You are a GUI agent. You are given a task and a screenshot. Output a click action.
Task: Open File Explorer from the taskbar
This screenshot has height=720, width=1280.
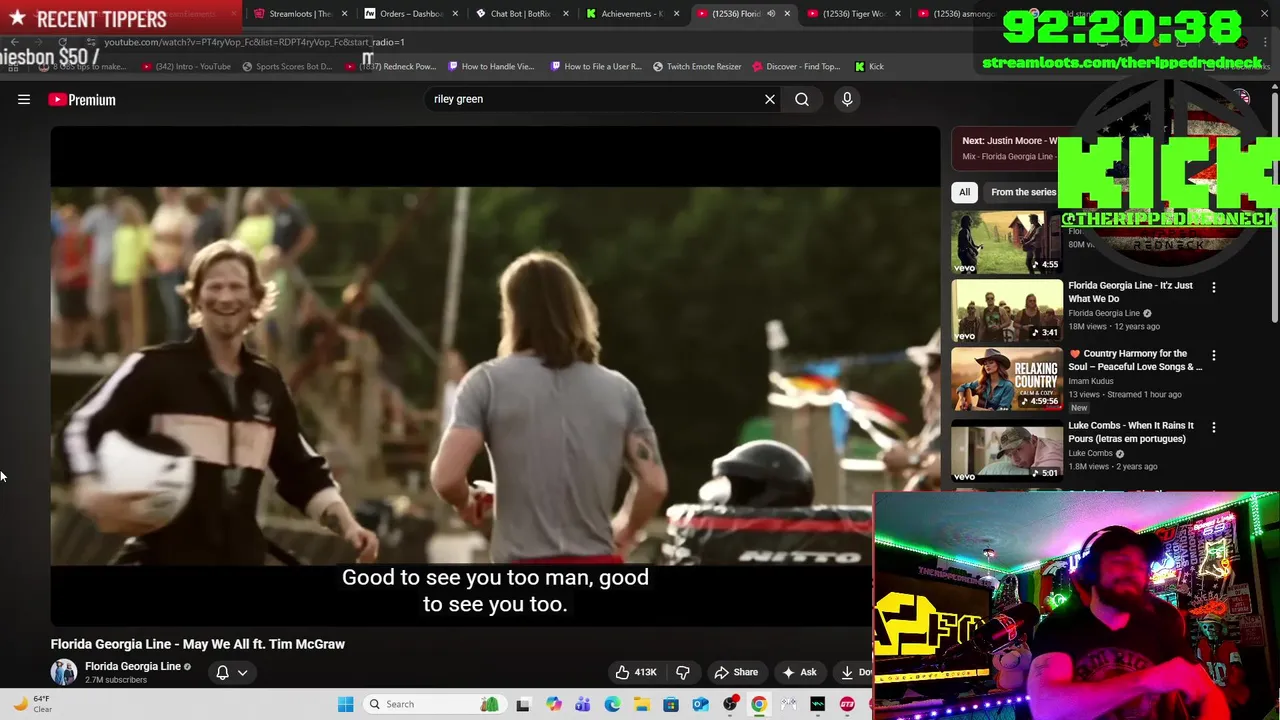(x=641, y=704)
